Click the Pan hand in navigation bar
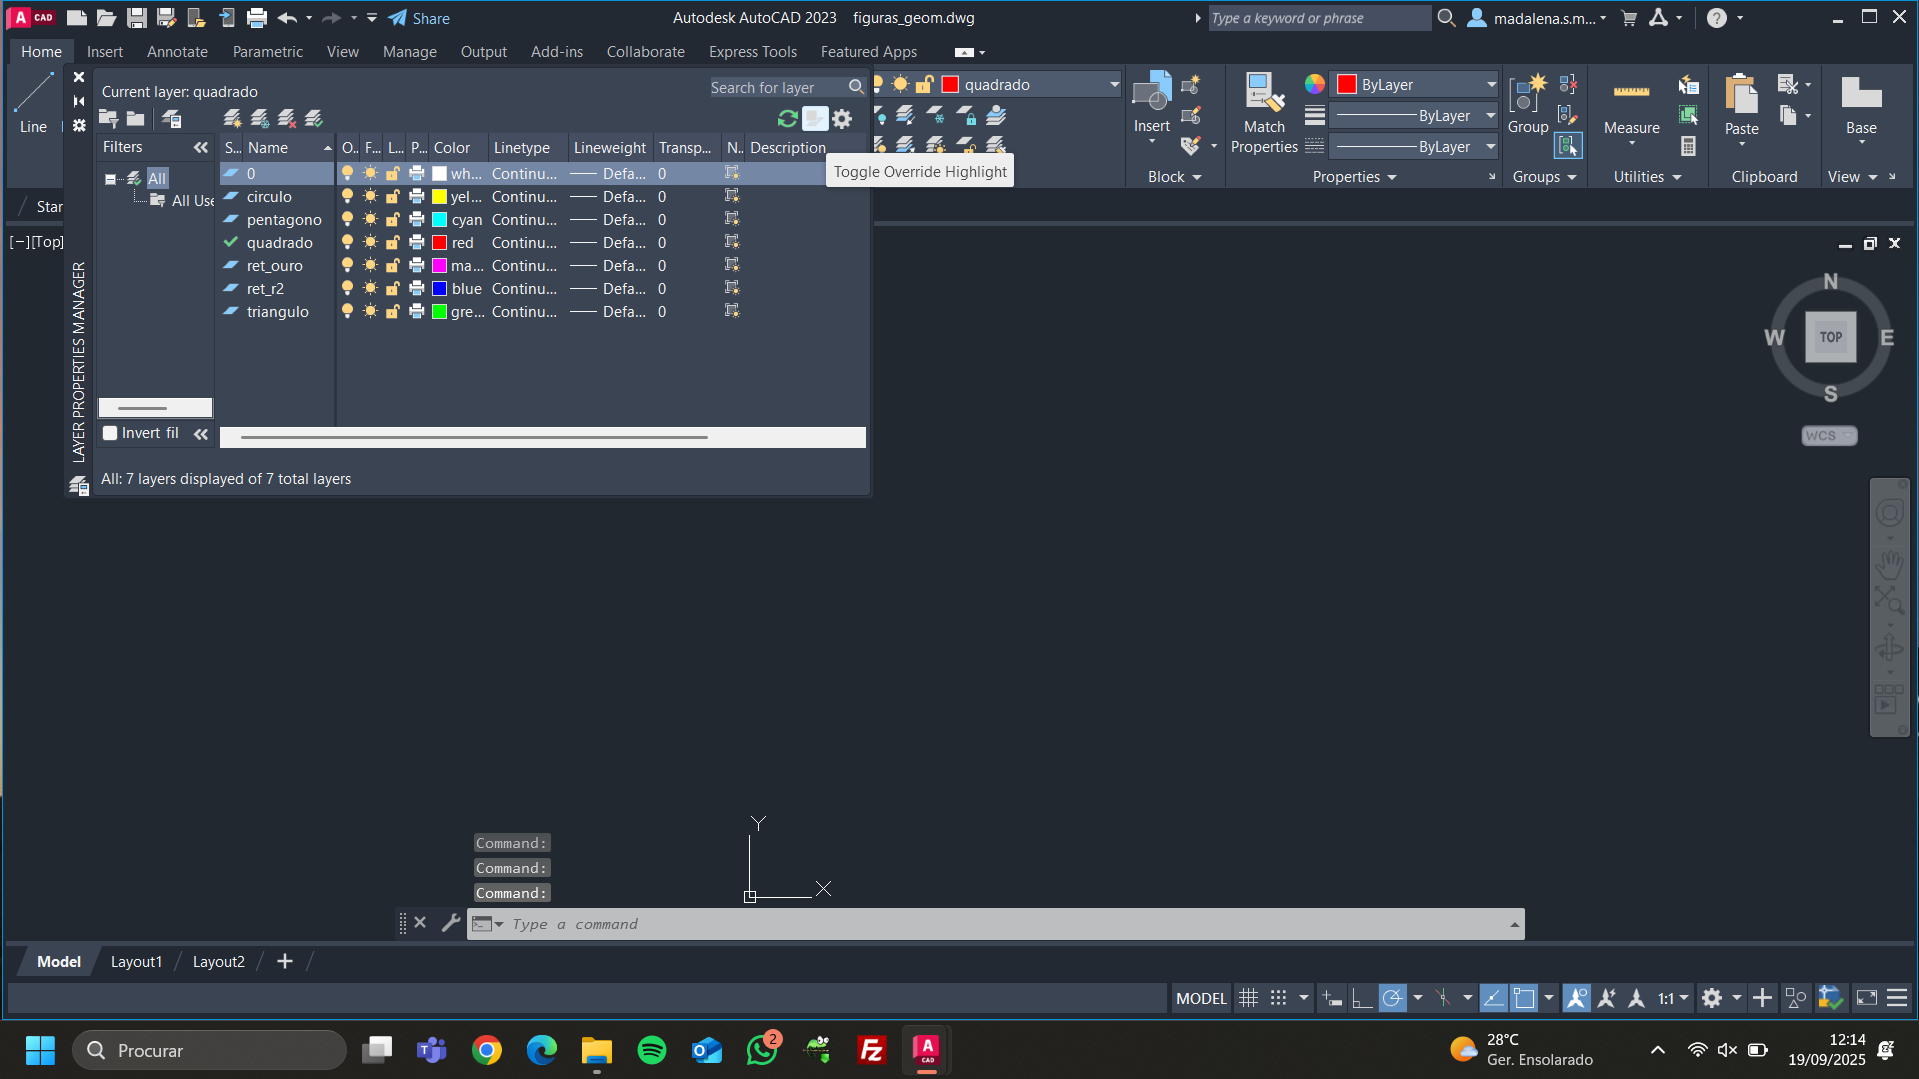This screenshot has height=1079, width=1919. [x=1889, y=565]
